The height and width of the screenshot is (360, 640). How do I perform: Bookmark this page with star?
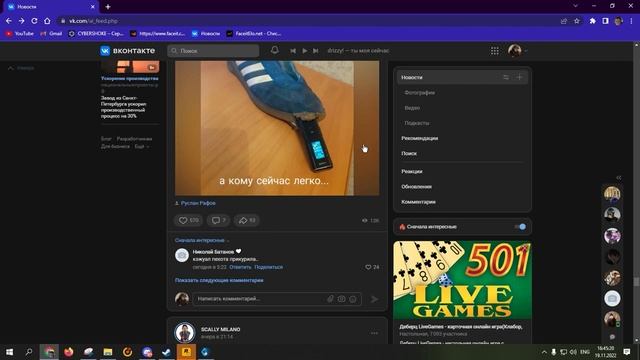(x=577, y=21)
